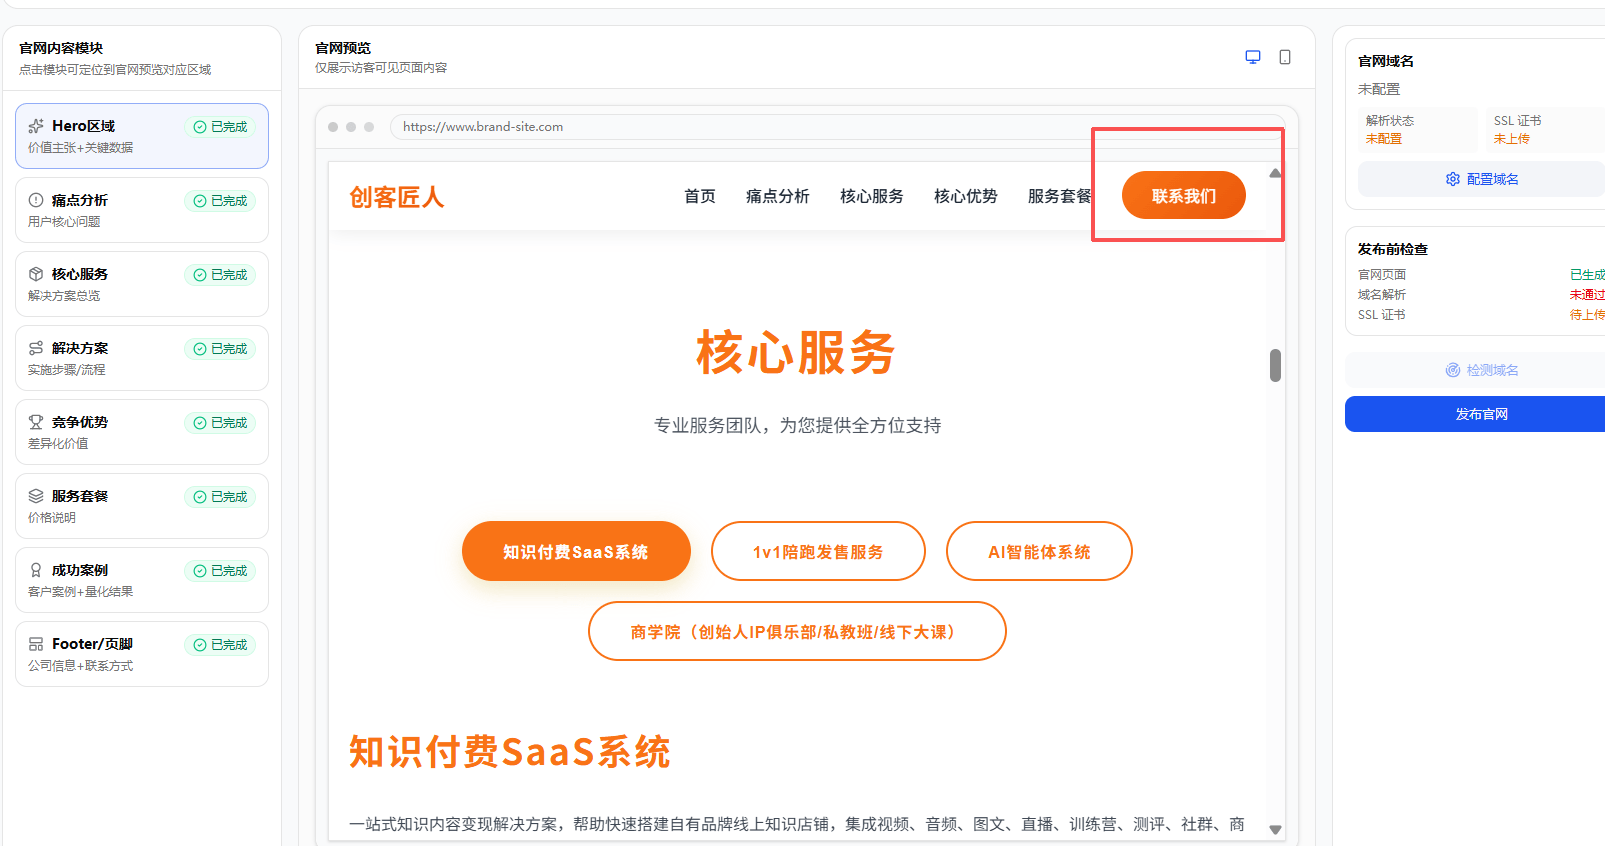This screenshot has width=1605, height=846.
Task: Select the 成功案例 module card
Action: [x=142, y=580]
